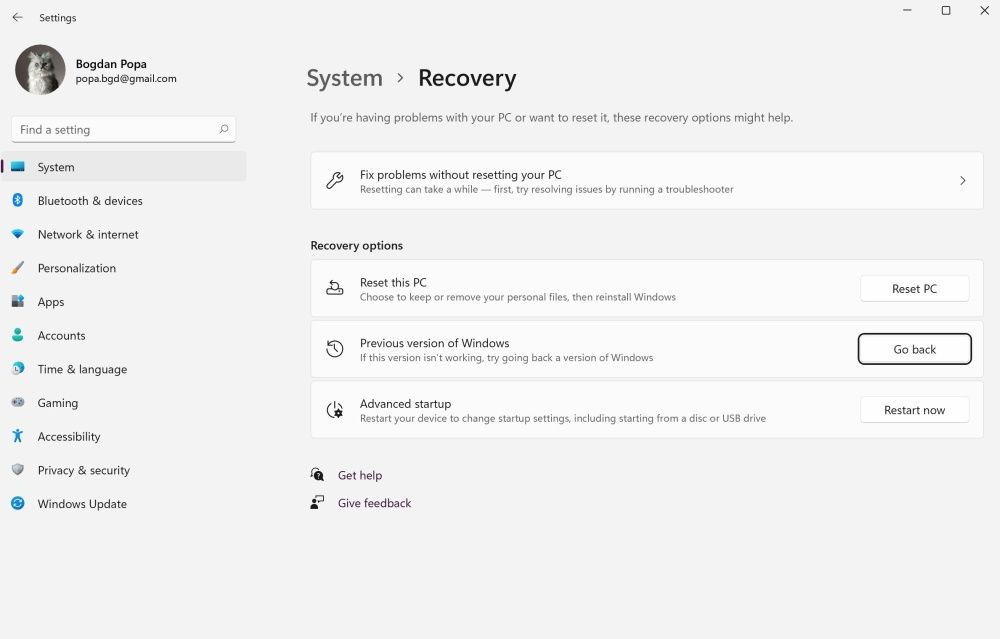Click the Accounts person icon
This screenshot has height=639, width=1000.
pyautogui.click(x=18, y=335)
